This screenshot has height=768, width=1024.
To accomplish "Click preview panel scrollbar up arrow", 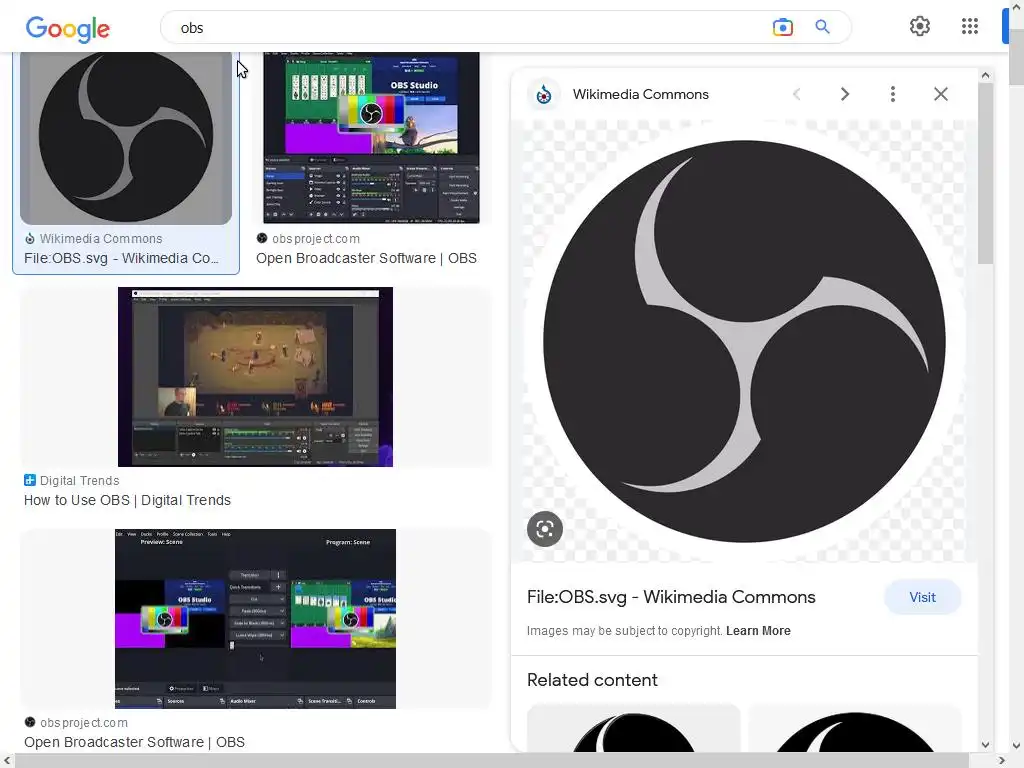I will [x=985, y=75].
